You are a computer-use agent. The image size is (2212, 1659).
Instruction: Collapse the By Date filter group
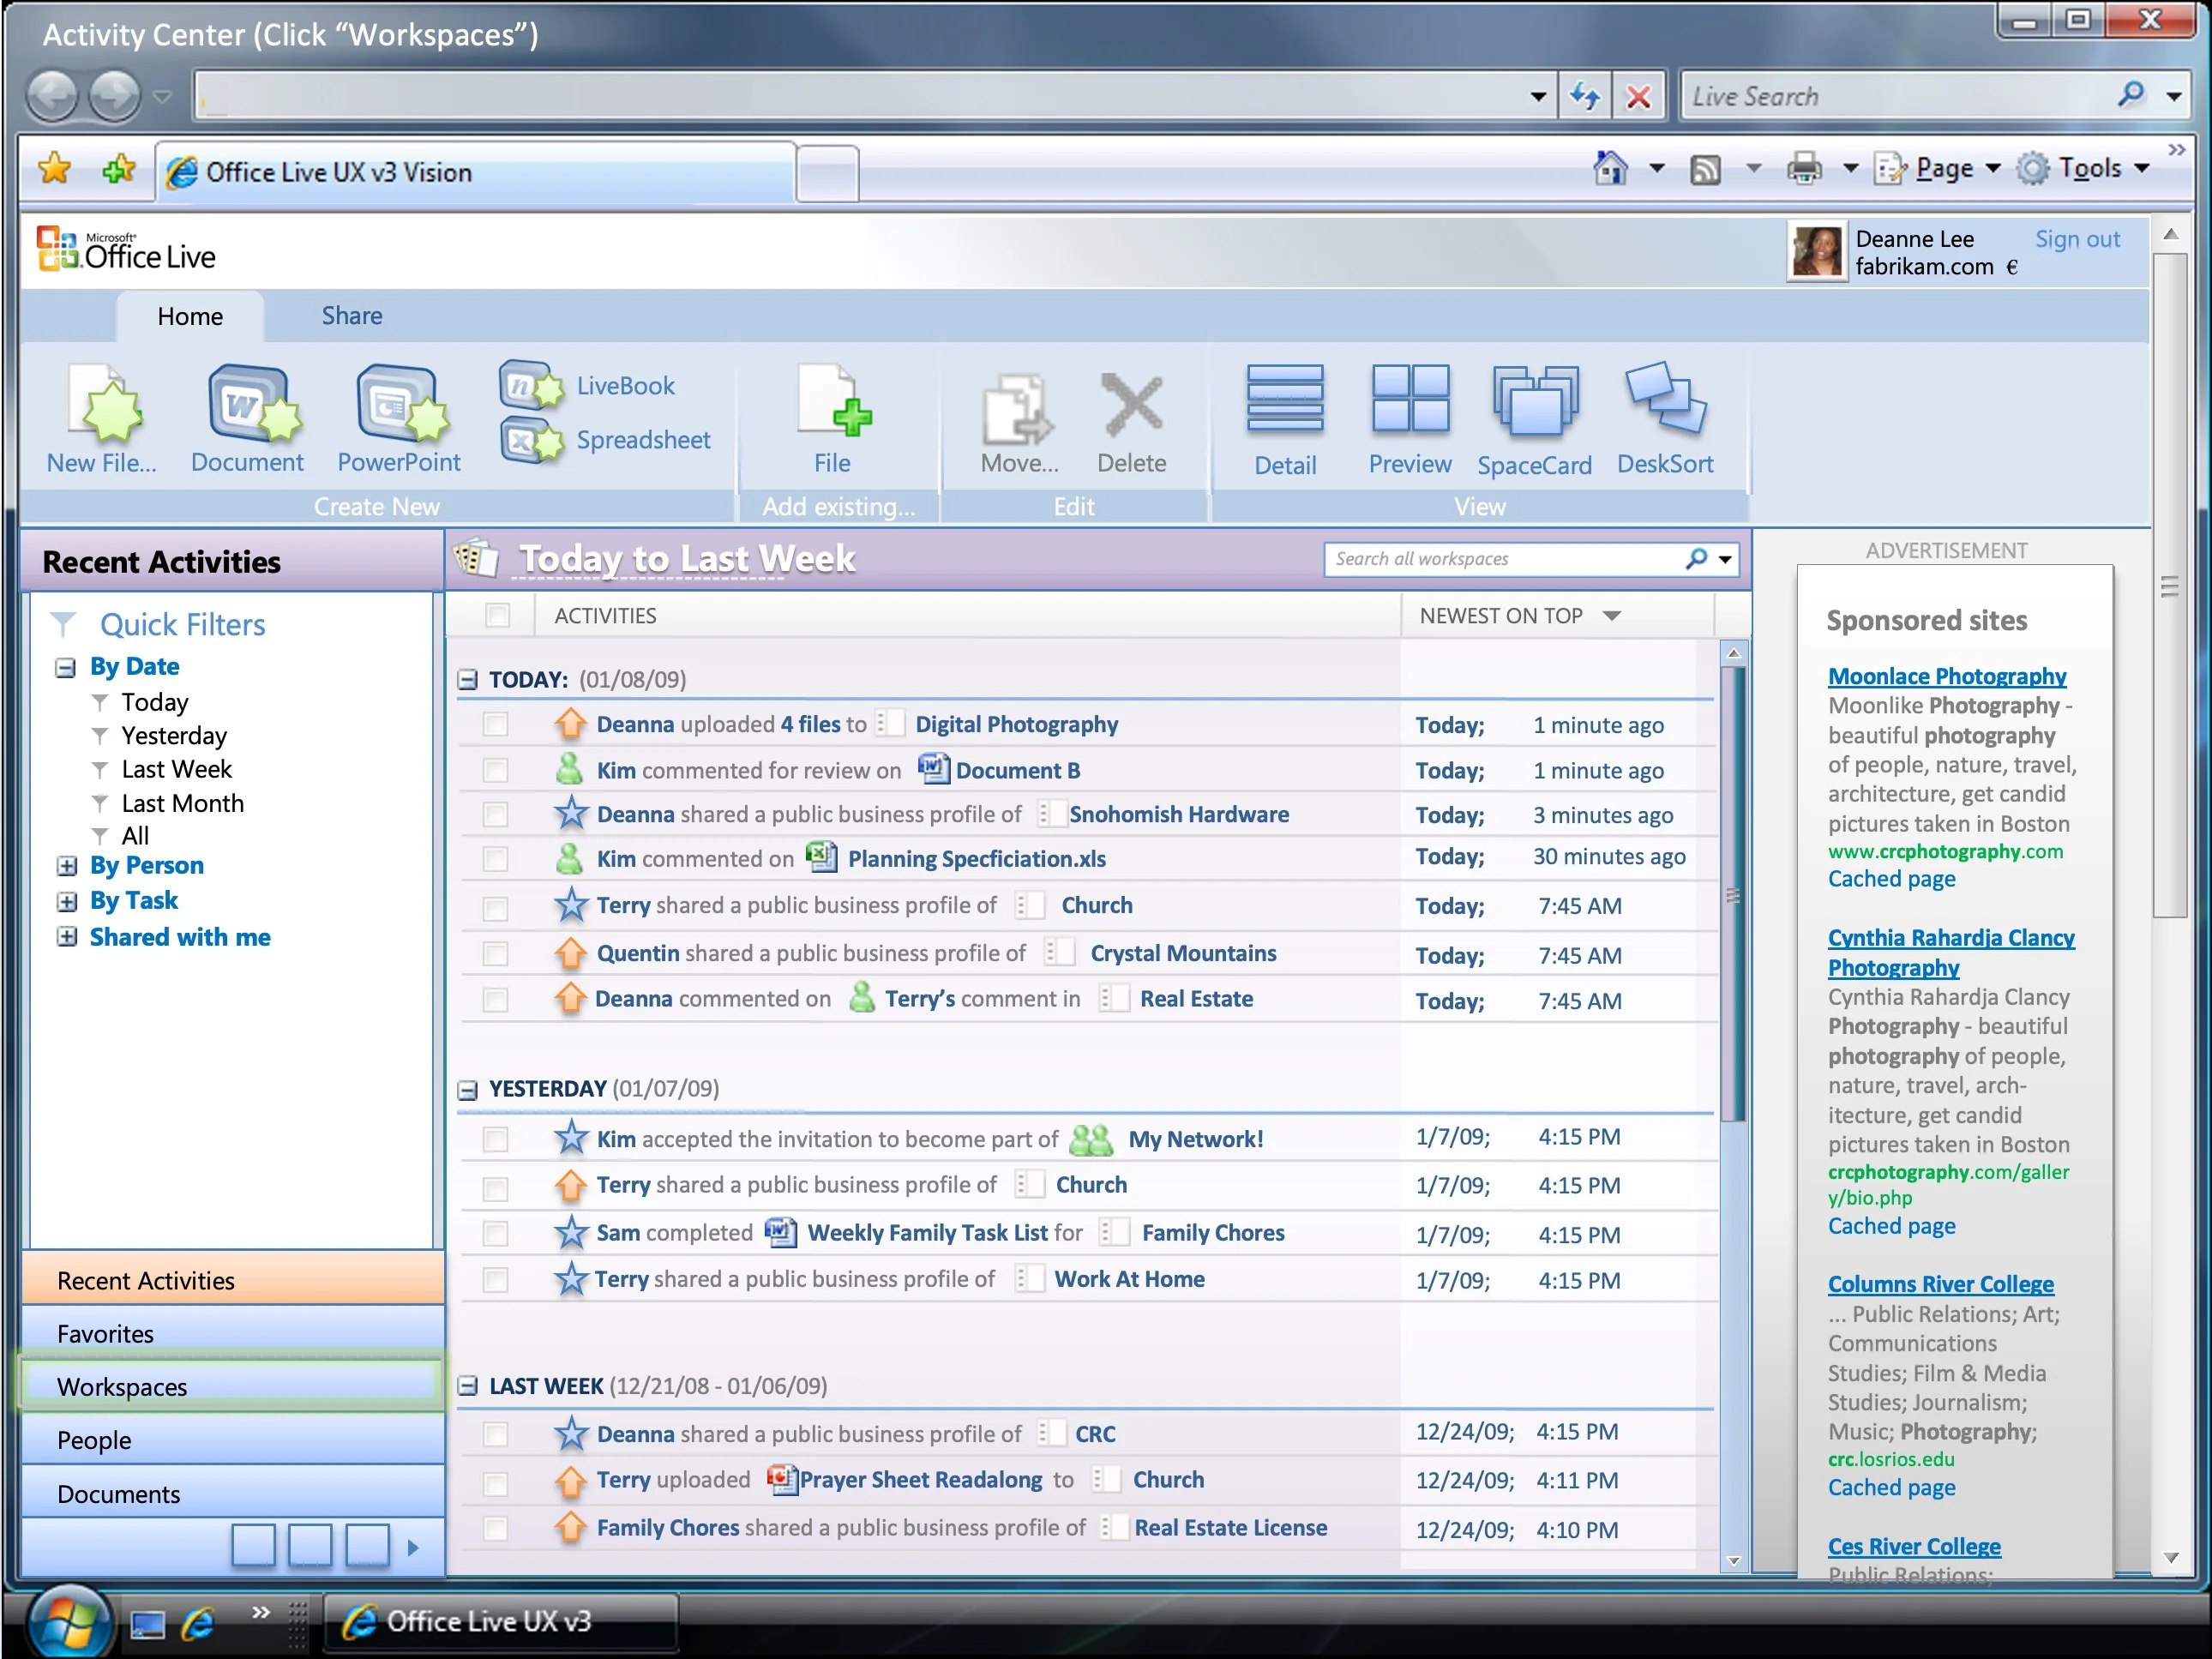point(66,668)
